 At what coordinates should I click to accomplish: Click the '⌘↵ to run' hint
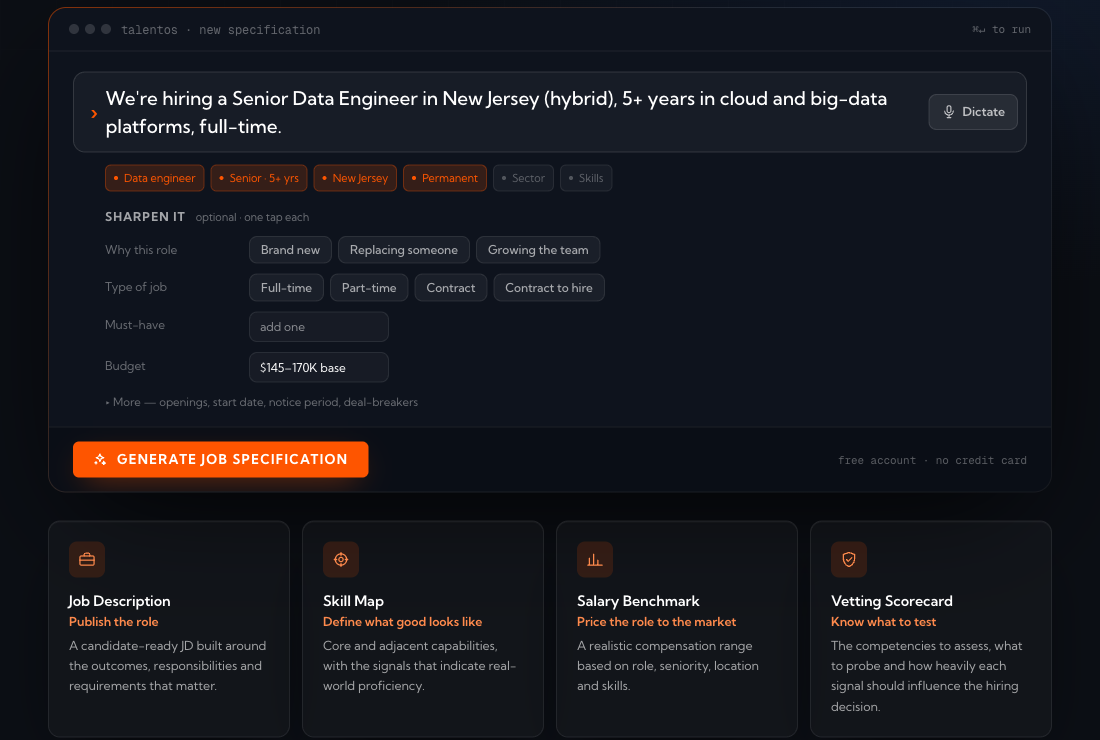[1001, 29]
